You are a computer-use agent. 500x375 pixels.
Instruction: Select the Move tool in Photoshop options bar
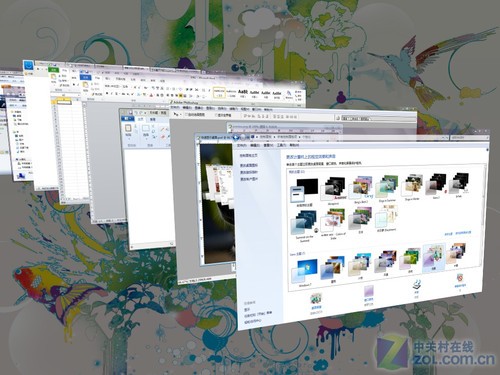[x=176, y=114]
